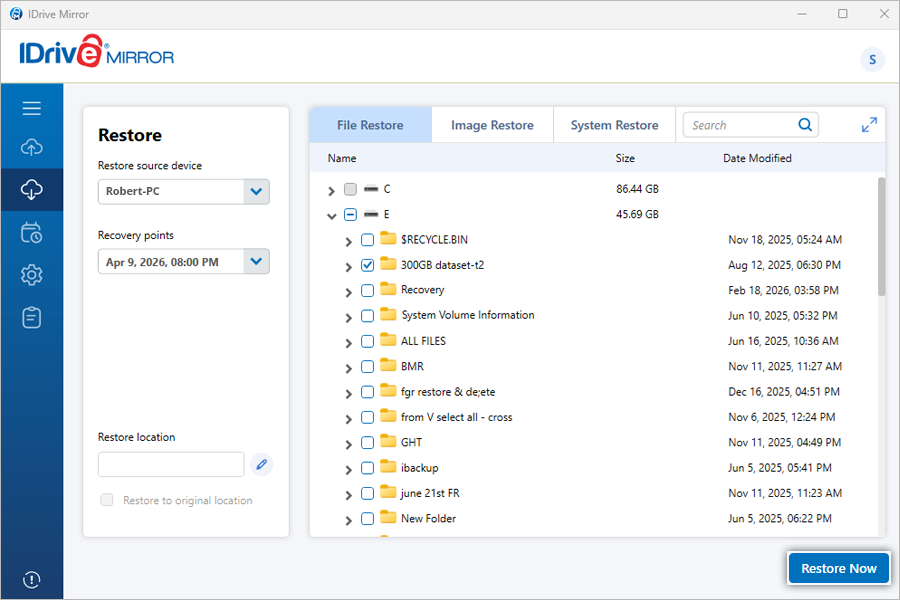Tick the Recovery folder checkbox
This screenshot has width=900, height=600.
click(x=367, y=290)
